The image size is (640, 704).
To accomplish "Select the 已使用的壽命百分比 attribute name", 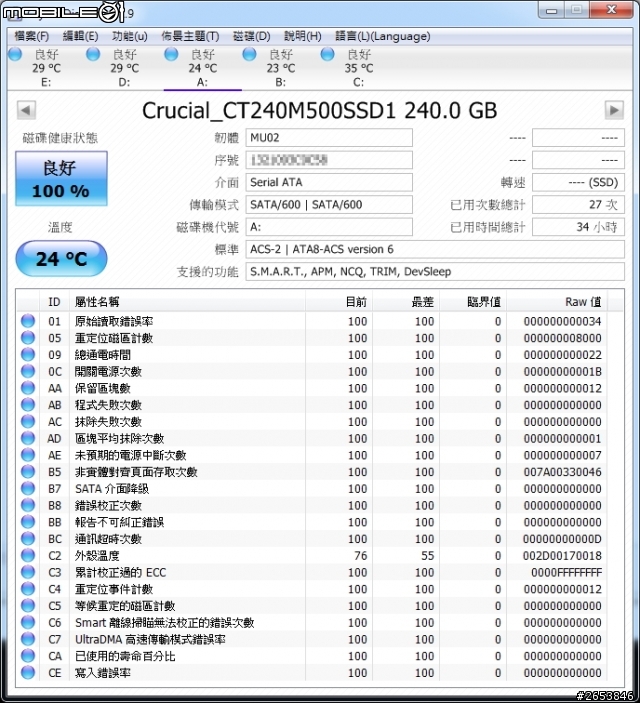I will tap(125, 656).
